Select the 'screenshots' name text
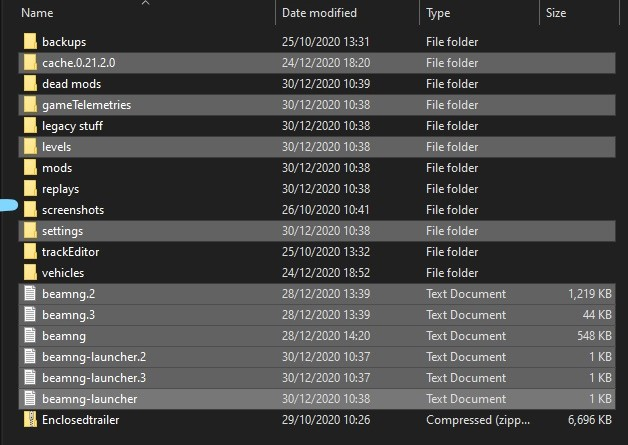This screenshot has width=628, height=445. (x=73, y=210)
